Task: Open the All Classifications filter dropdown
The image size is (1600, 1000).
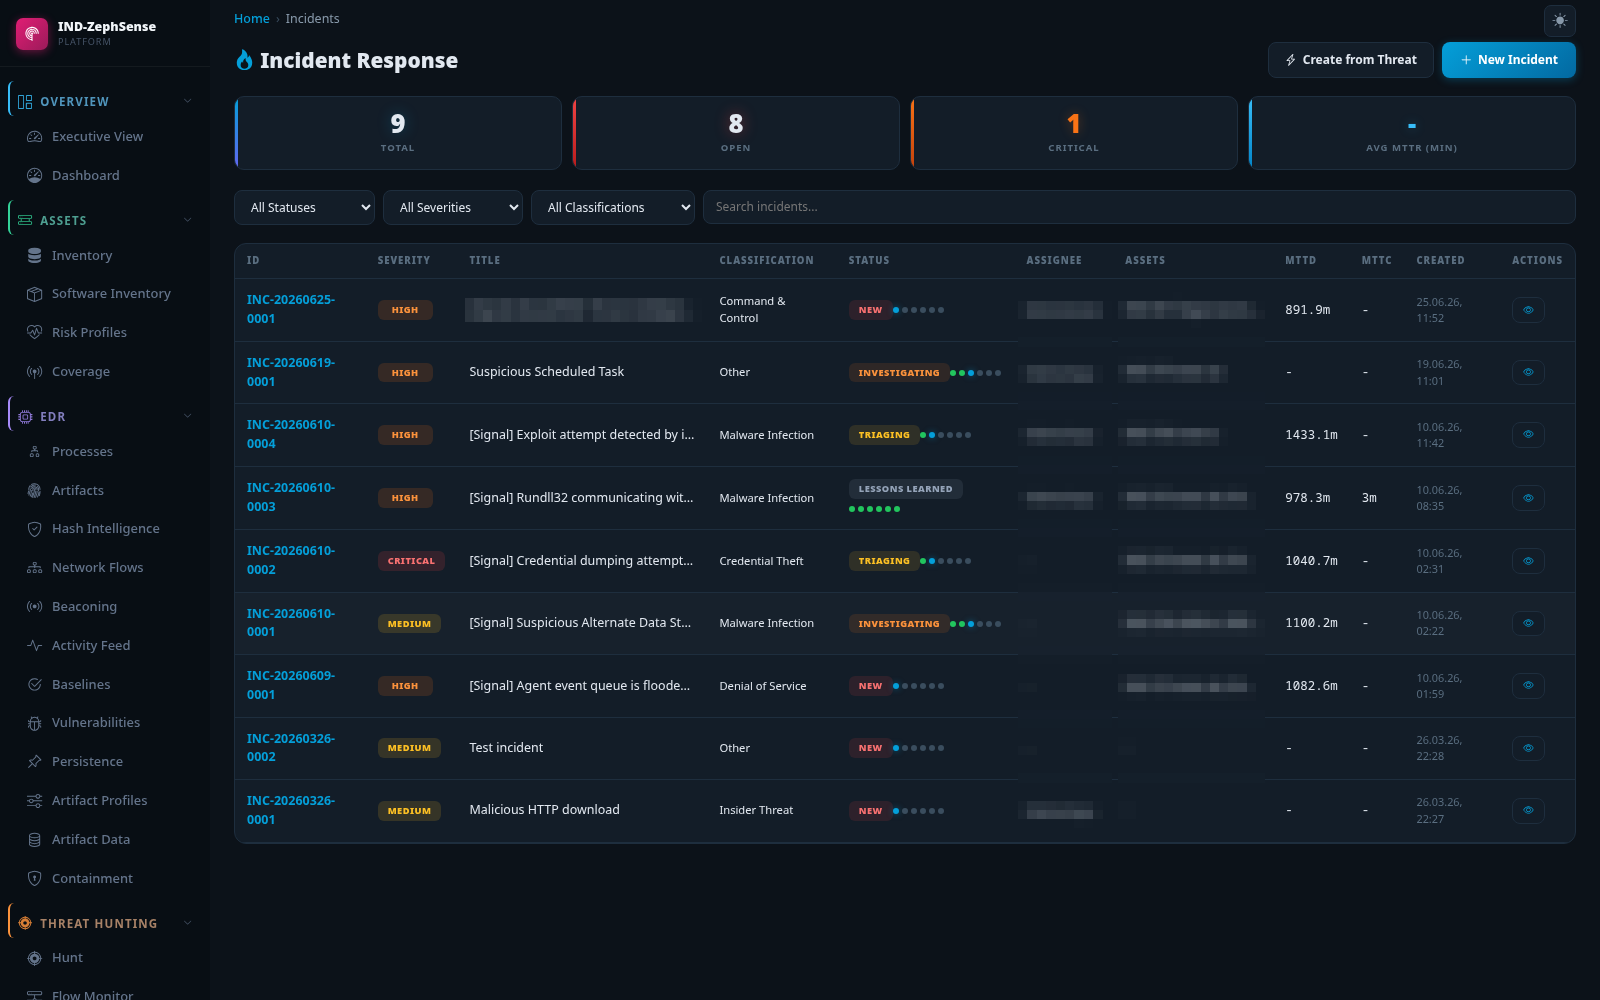Action: pyautogui.click(x=613, y=207)
